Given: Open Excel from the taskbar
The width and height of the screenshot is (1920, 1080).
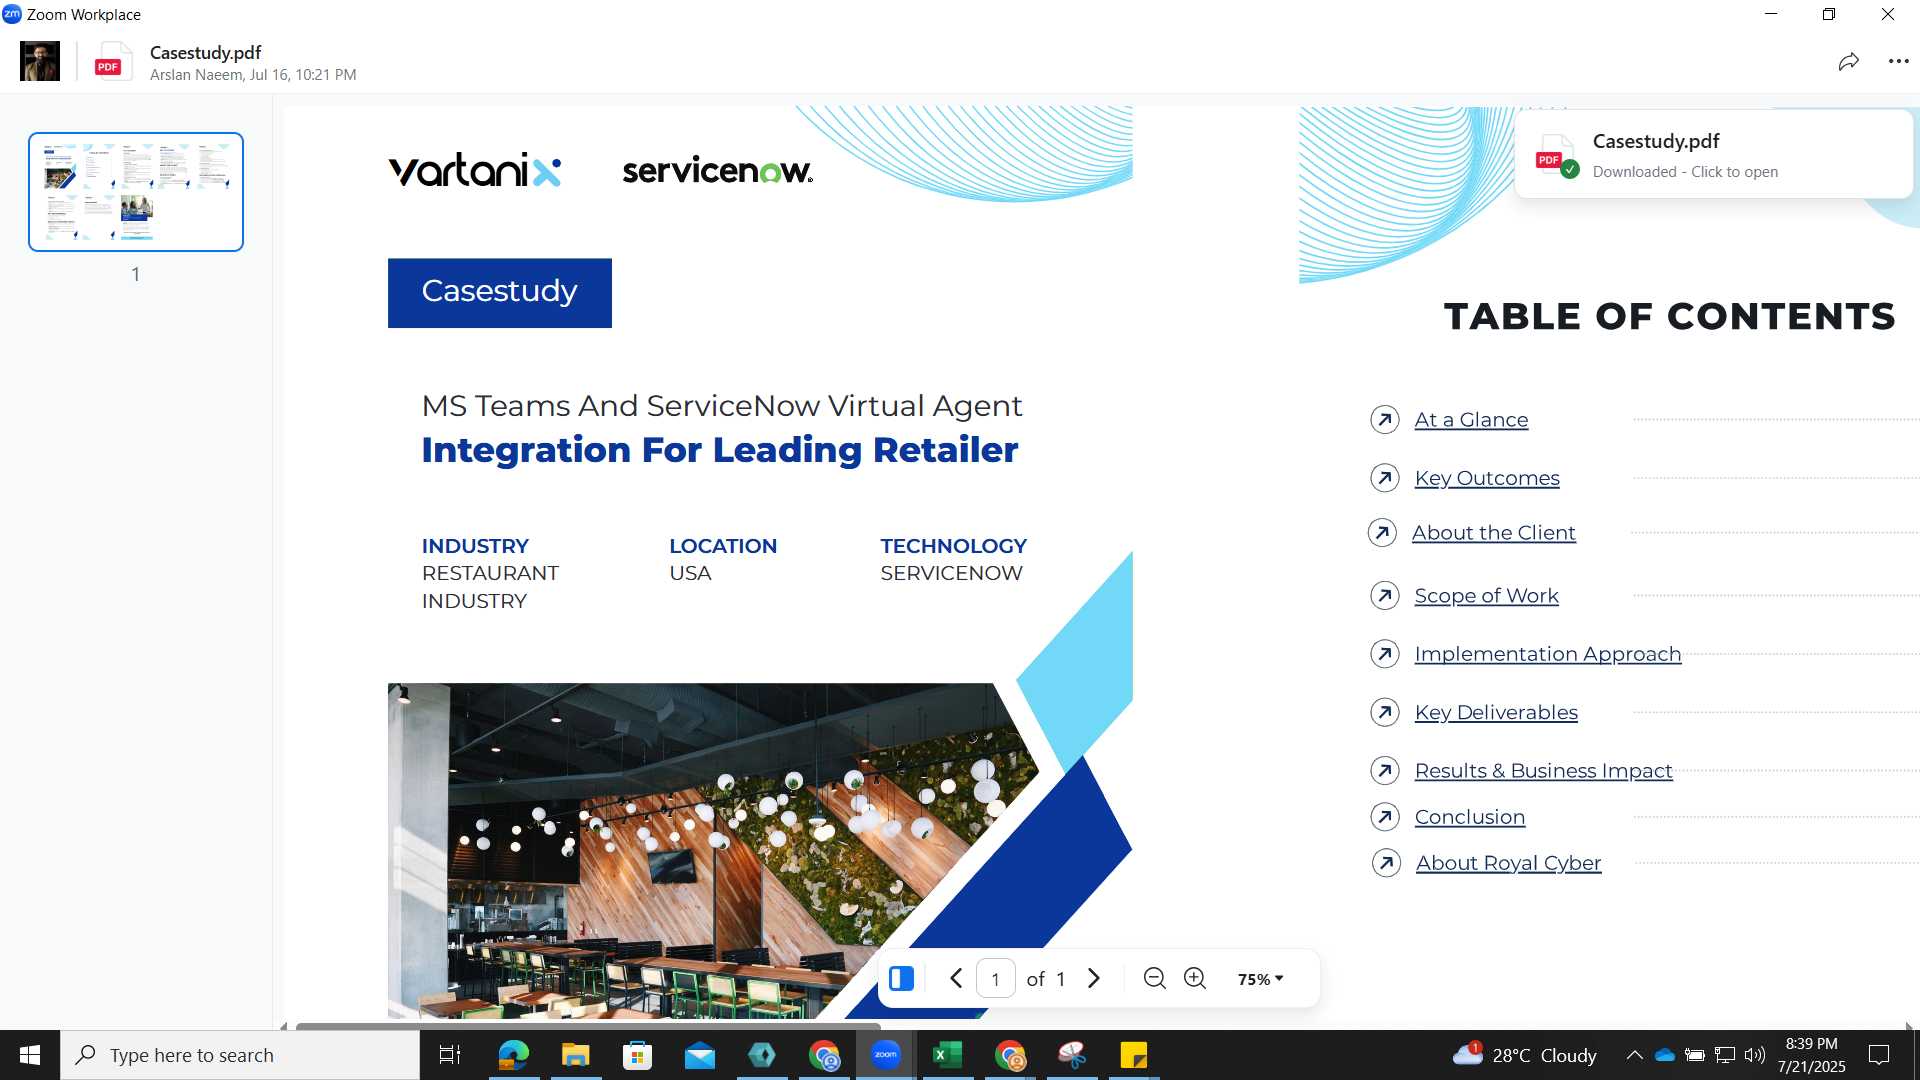Looking at the screenshot, I should click(947, 1055).
